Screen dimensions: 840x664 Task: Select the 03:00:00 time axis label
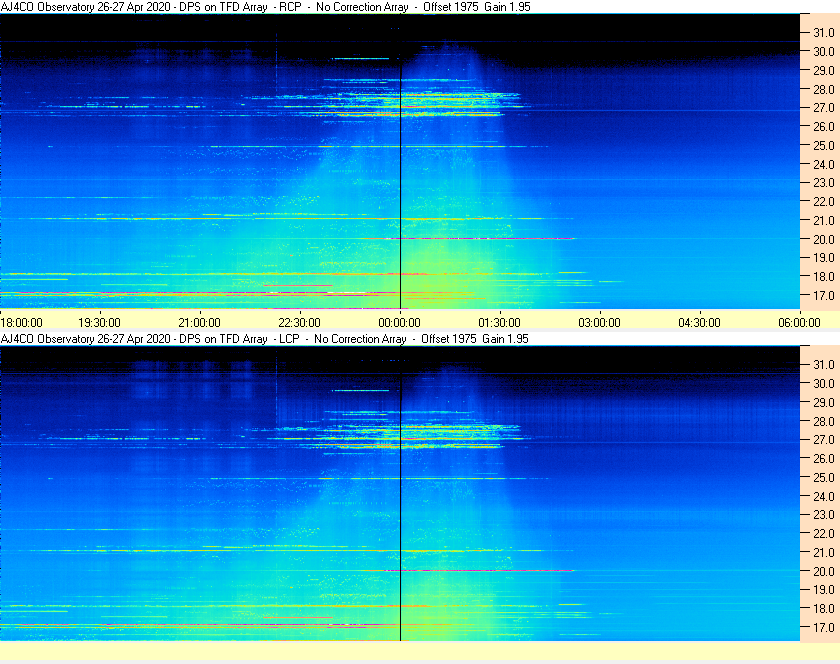pyautogui.click(x=599, y=323)
